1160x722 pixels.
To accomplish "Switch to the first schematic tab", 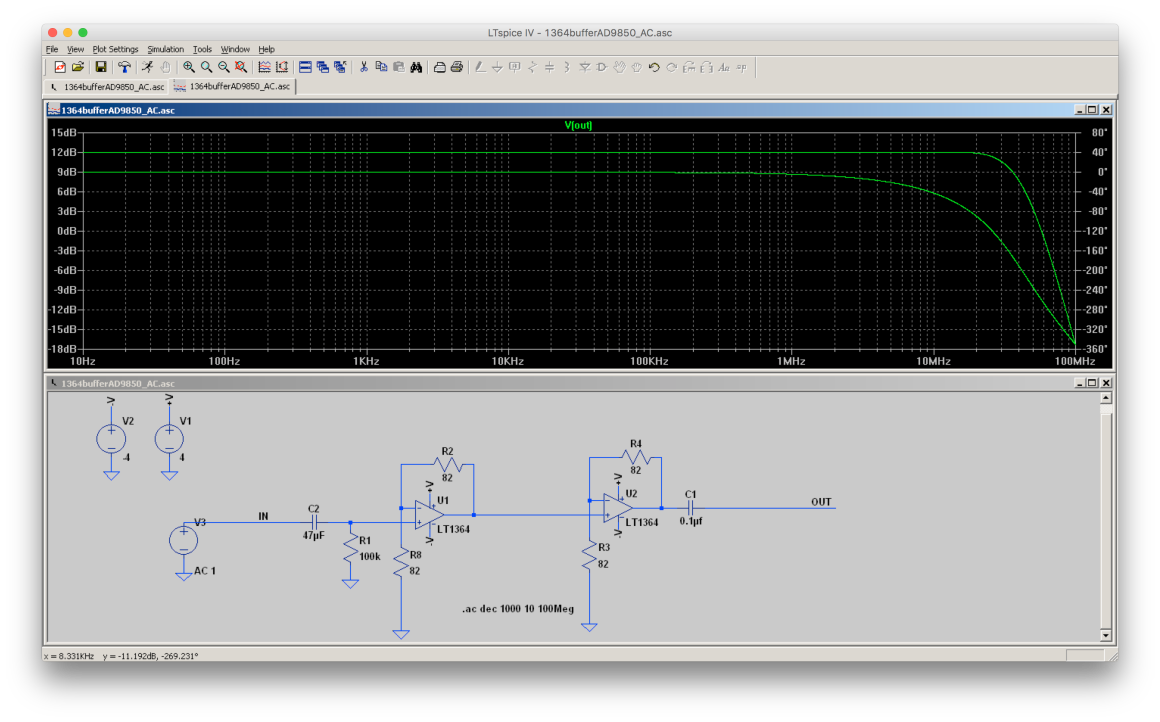I will pos(107,87).
